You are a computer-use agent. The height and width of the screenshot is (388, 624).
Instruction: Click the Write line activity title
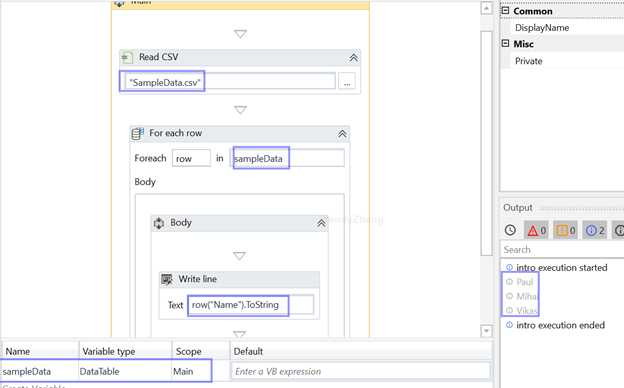[197, 279]
